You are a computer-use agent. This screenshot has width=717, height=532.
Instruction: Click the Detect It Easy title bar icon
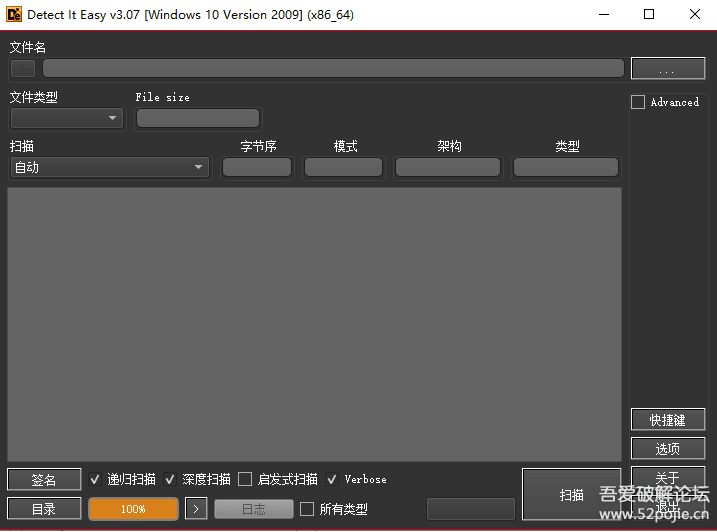coord(14,15)
